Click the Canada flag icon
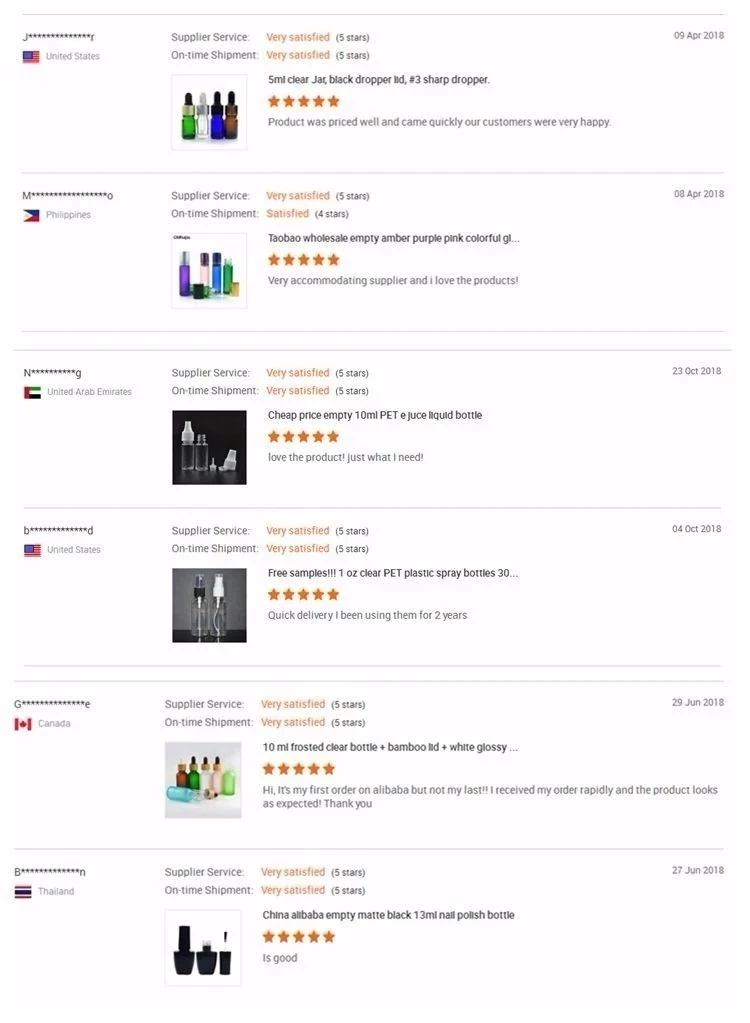750x1023 pixels. coord(23,724)
